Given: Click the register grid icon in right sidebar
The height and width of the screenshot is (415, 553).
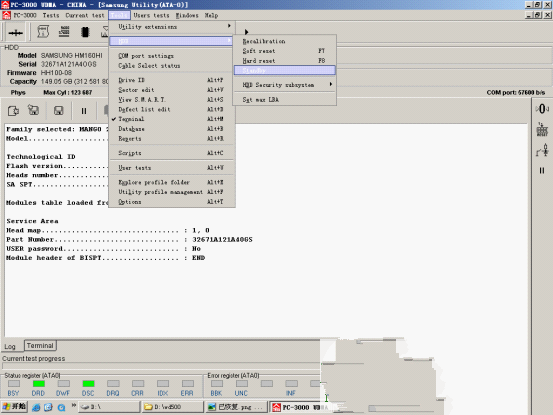Looking at the screenshot, I should point(542,130).
